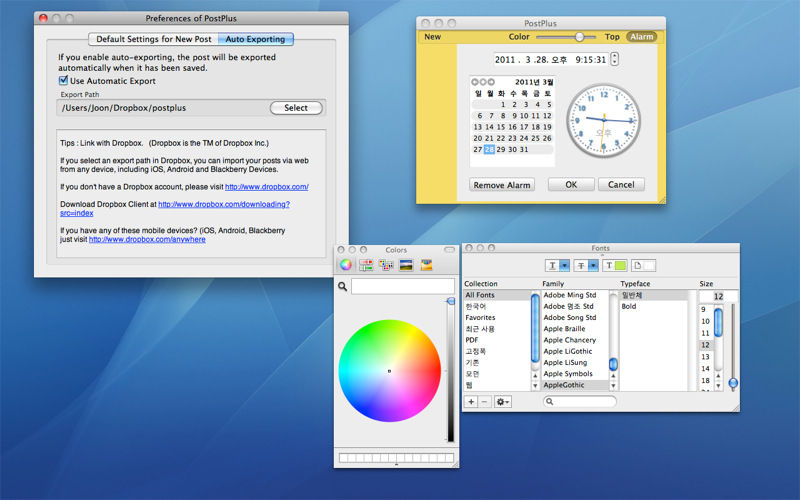Click the brightness slider in Colors panel
Screen dimensions: 800x500
coord(451,370)
